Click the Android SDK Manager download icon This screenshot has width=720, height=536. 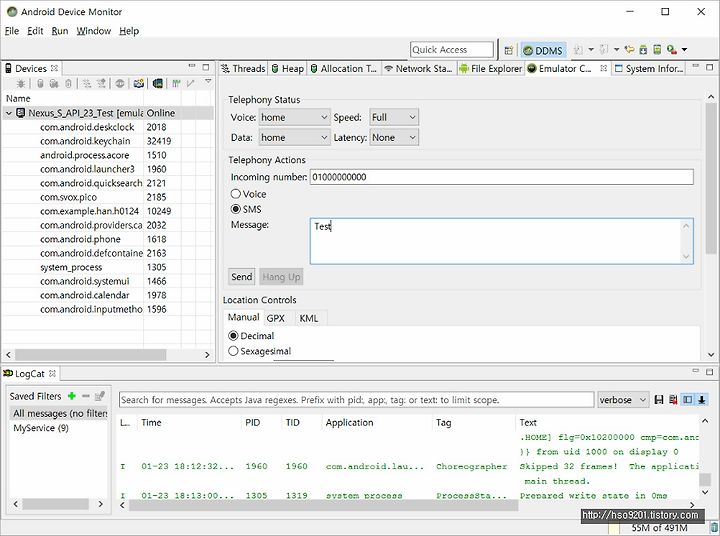[643, 49]
